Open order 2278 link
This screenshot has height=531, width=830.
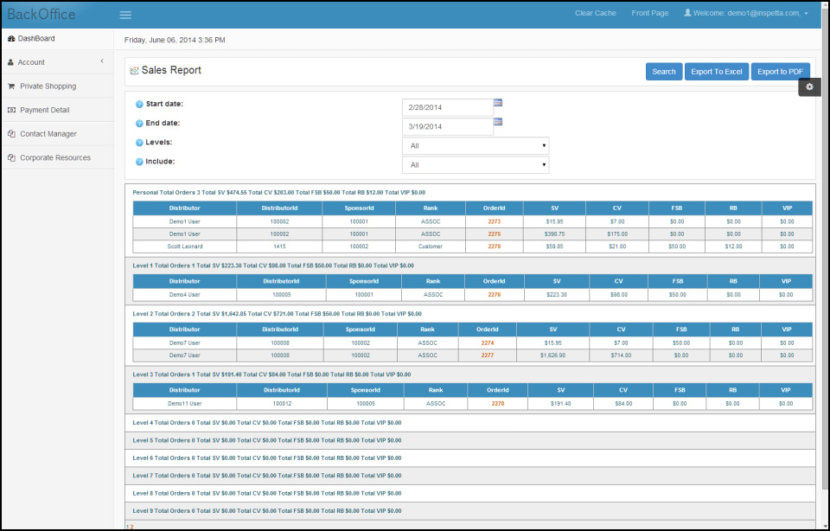tap(498, 404)
